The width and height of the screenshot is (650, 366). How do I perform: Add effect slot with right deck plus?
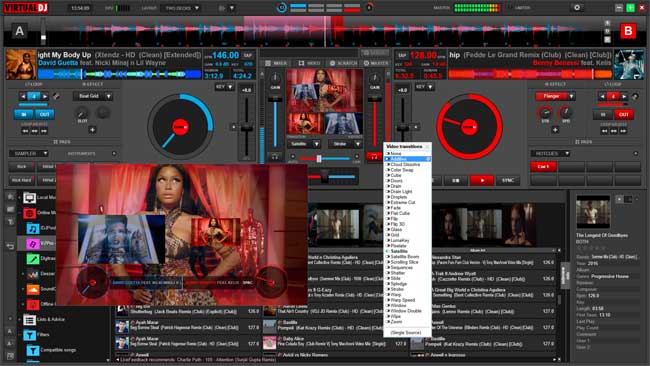(x=555, y=130)
